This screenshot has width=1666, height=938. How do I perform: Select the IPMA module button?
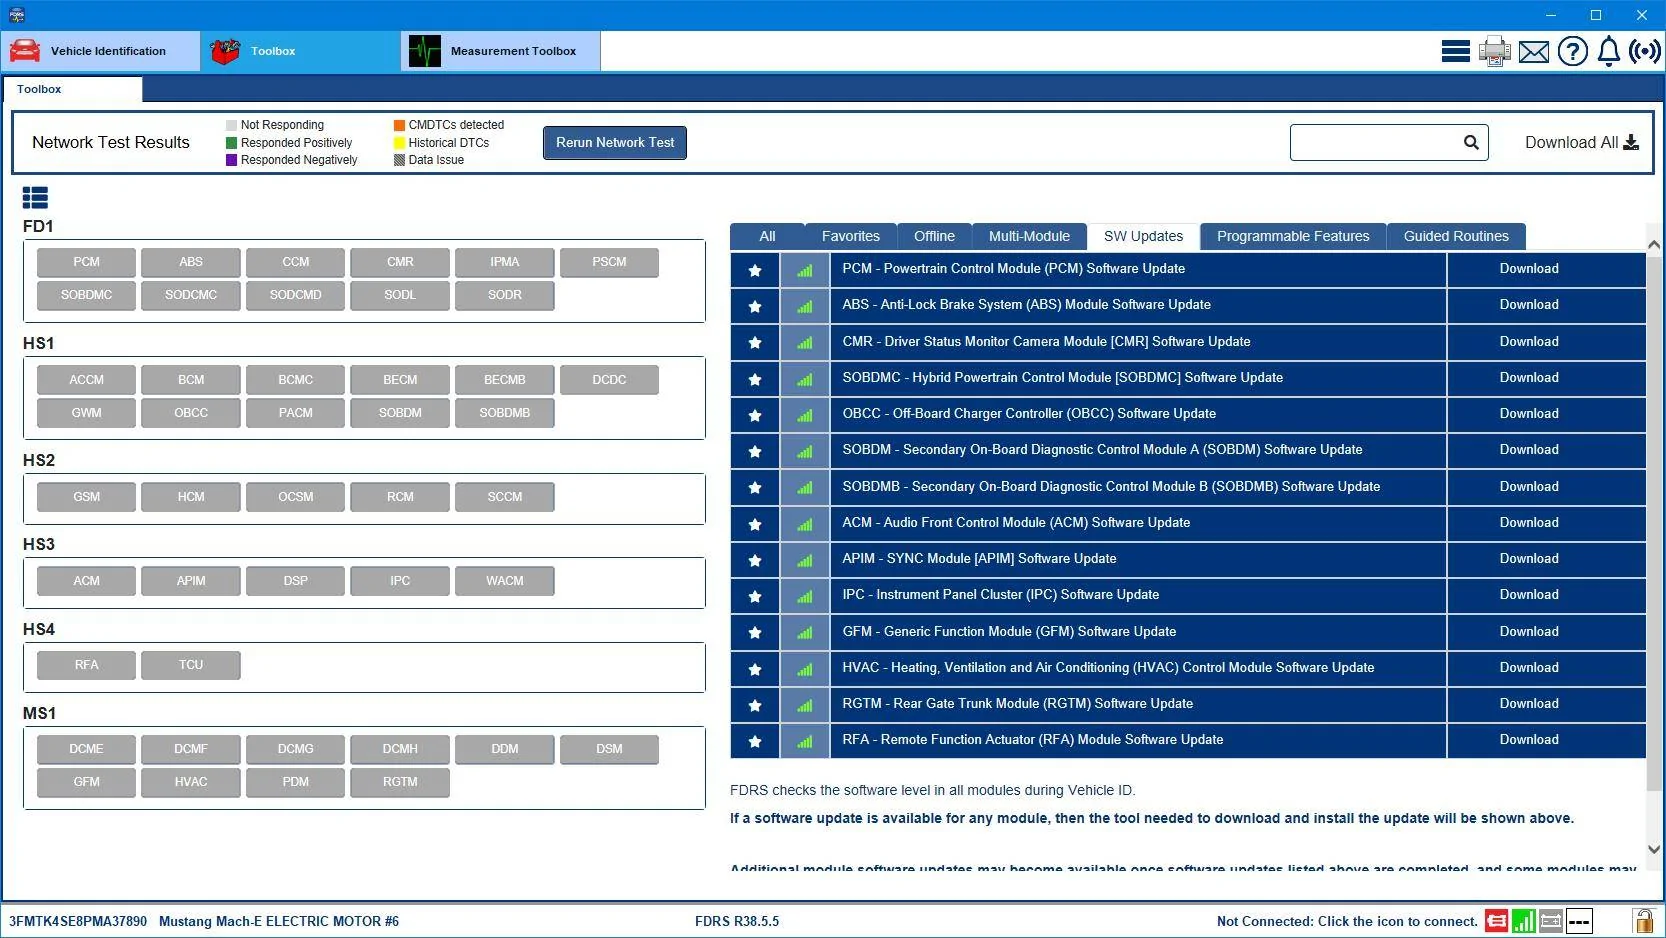(504, 262)
